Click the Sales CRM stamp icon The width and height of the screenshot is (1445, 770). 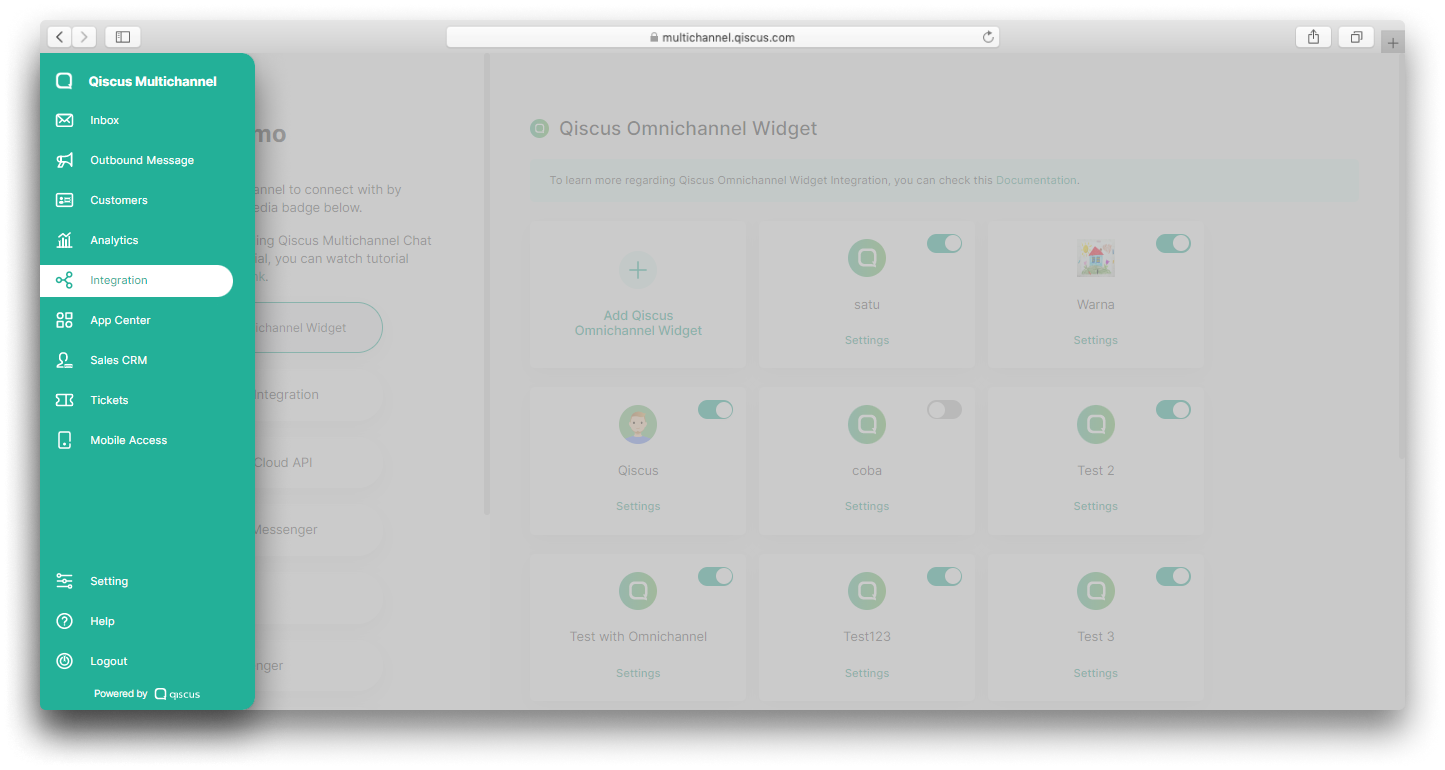tap(64, 360)
